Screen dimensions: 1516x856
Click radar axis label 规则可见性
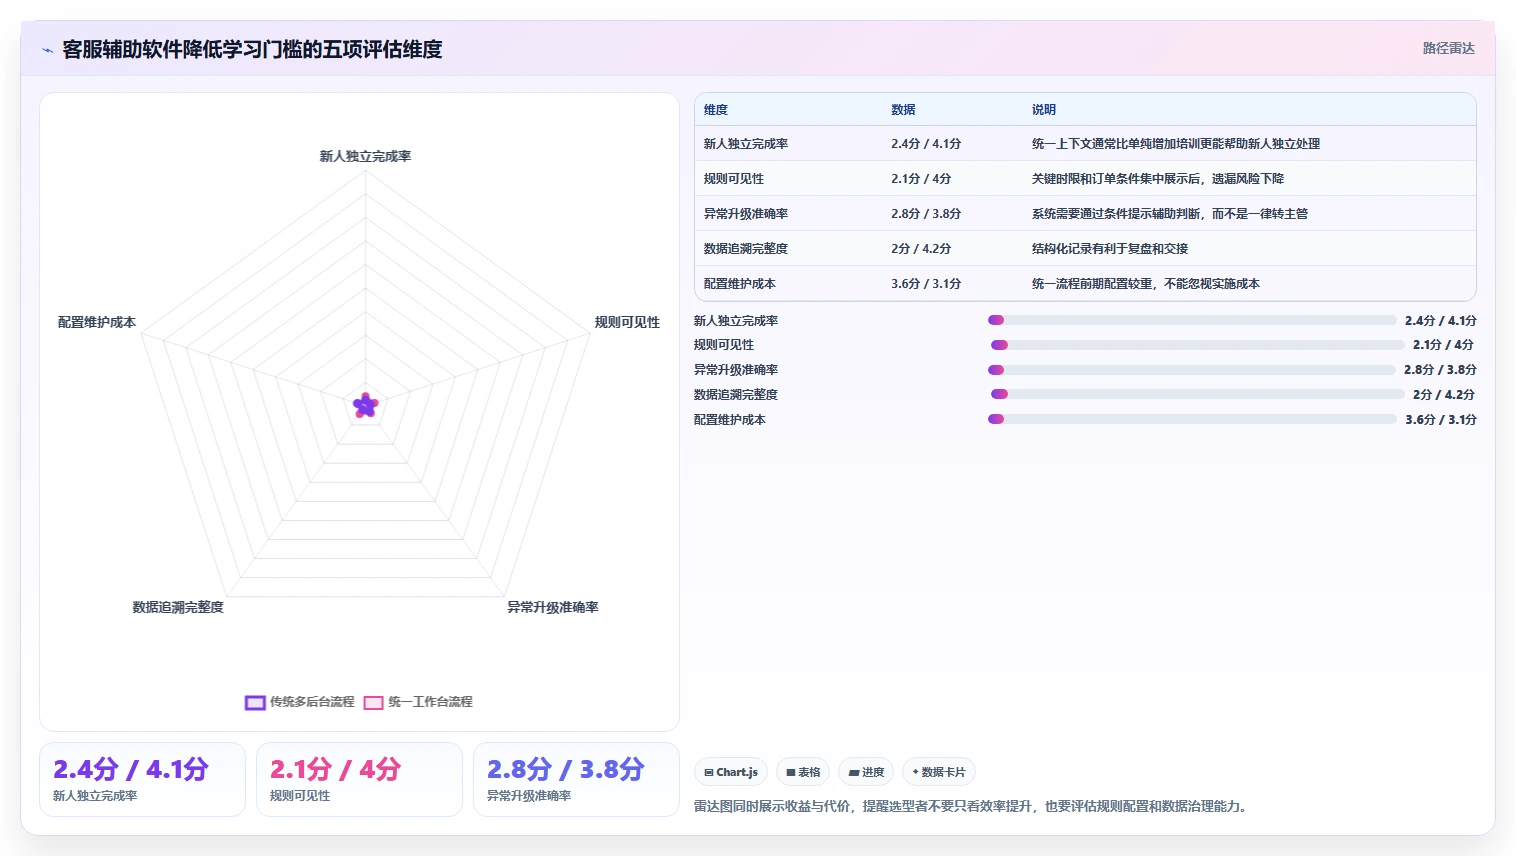[x=627, y=322]
